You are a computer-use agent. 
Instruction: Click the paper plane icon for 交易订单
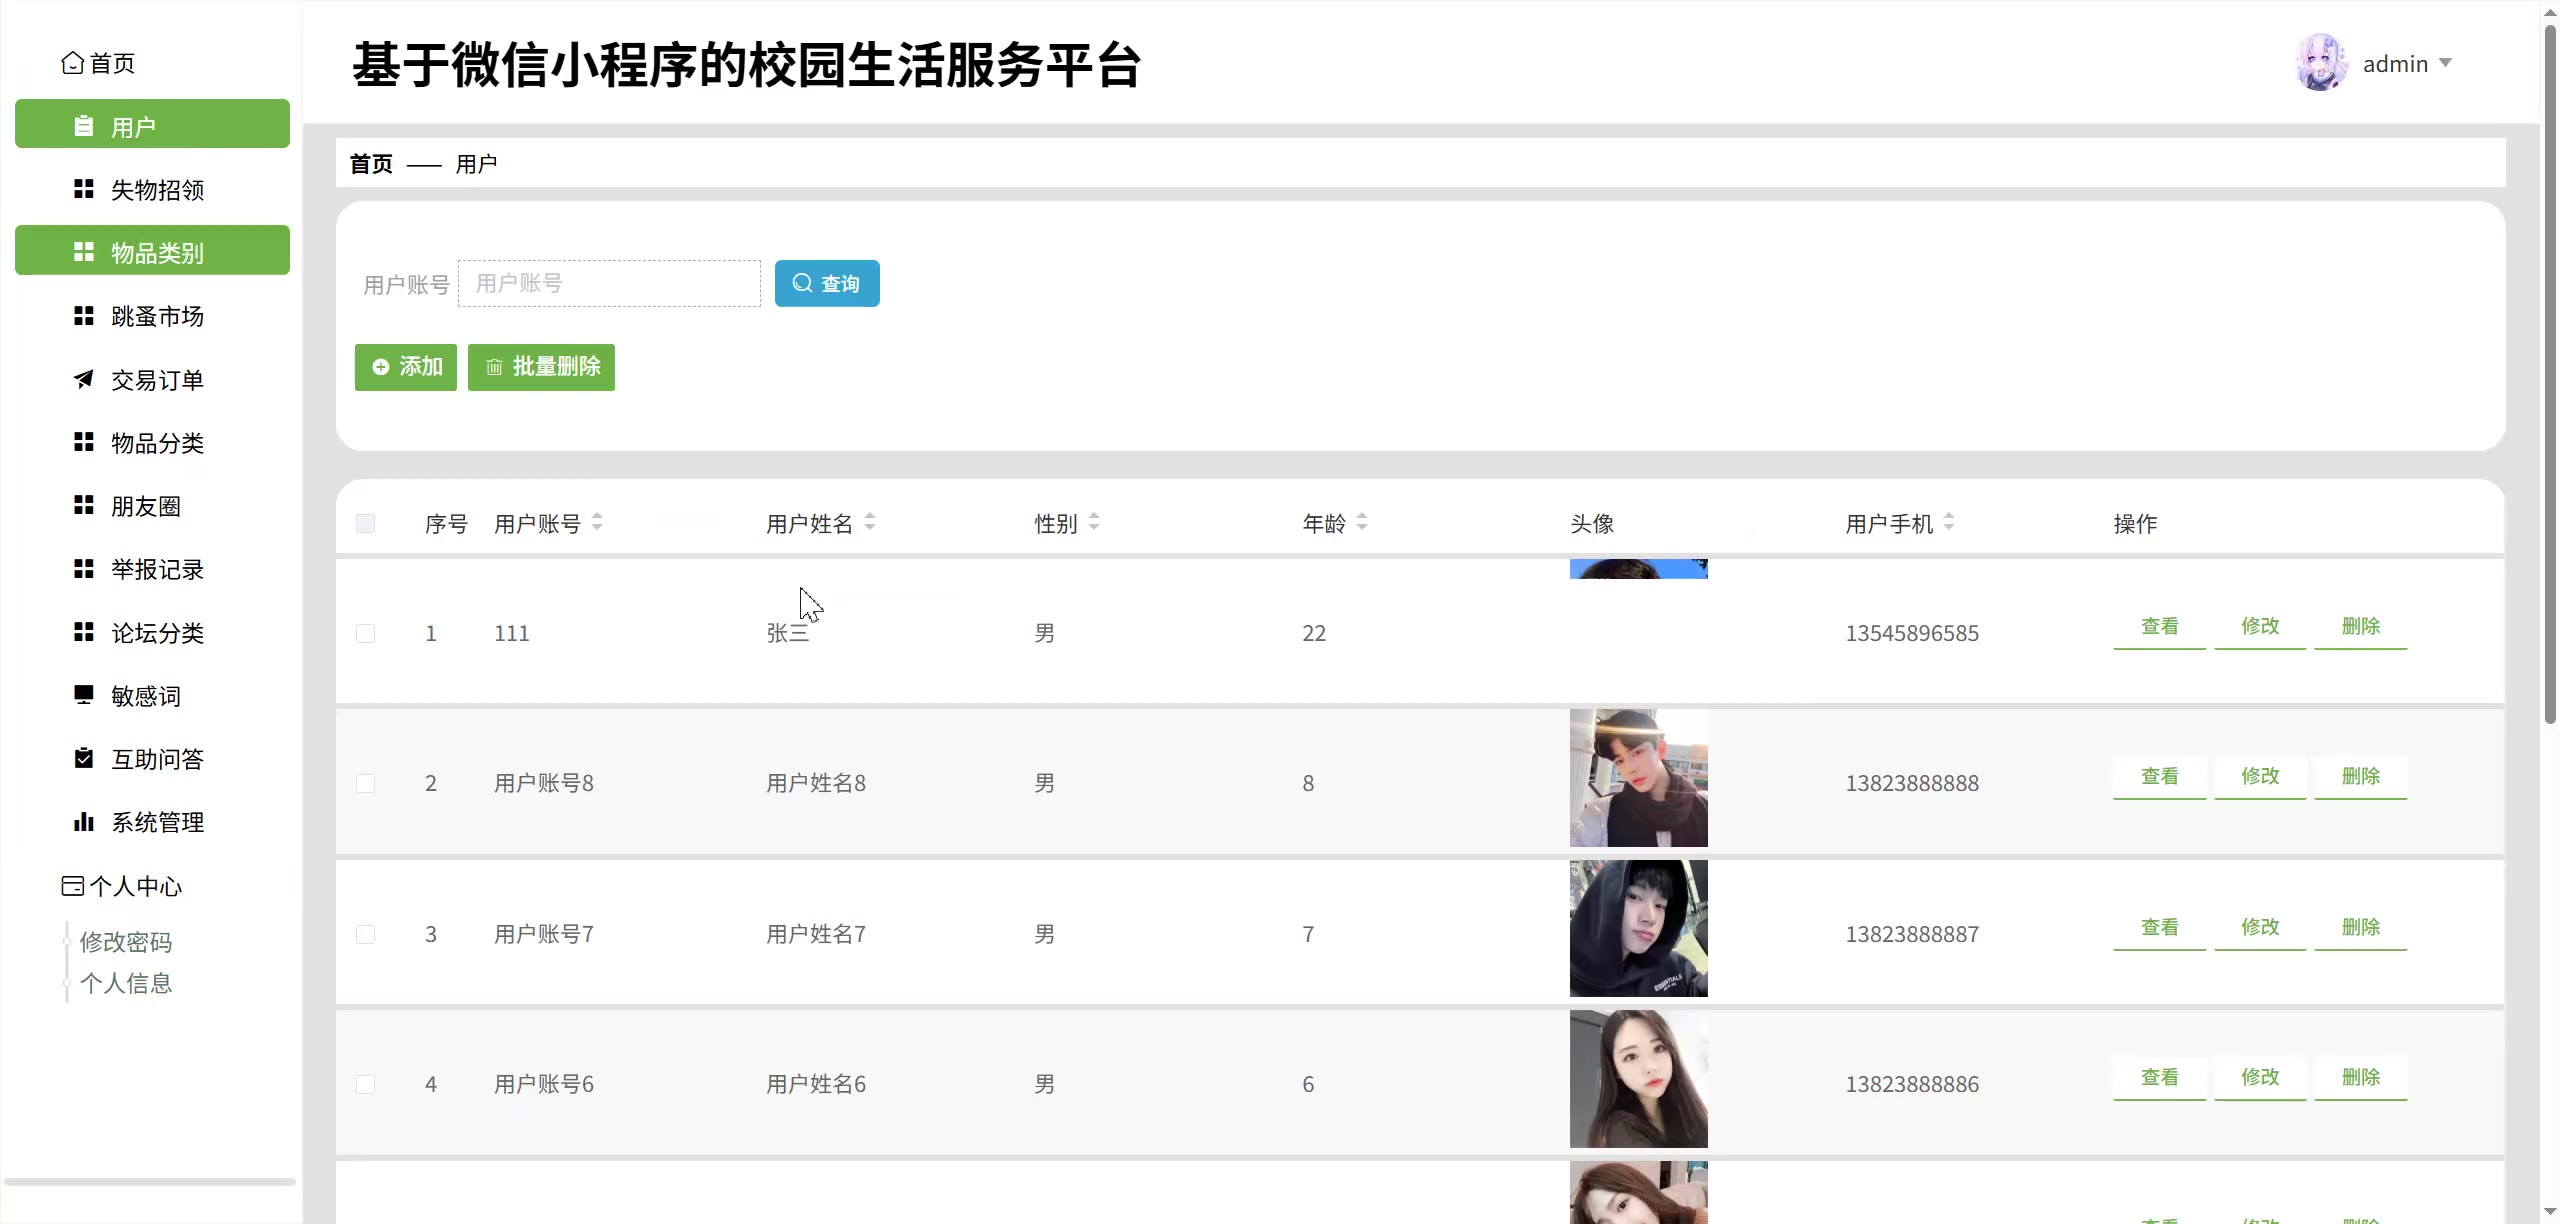[84, 379]
